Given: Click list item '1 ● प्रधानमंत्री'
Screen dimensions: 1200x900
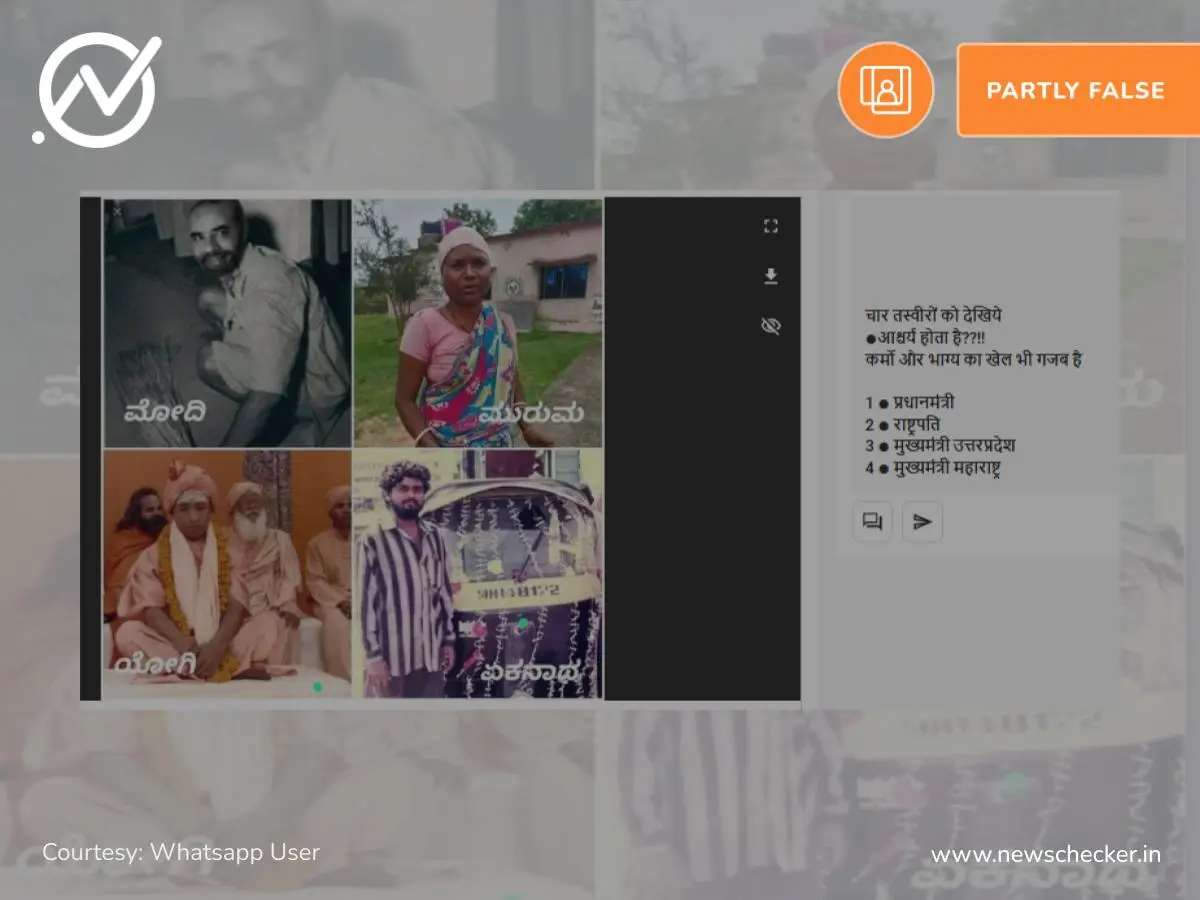Looking at the screenshot, I should pyautogui.click(x=909, y=403).
